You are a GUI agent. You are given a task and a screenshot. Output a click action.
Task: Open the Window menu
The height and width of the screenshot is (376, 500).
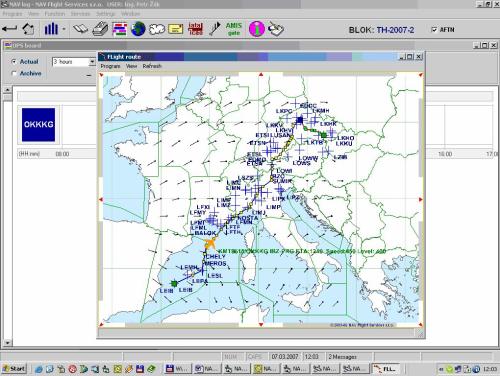click(130, 14)
